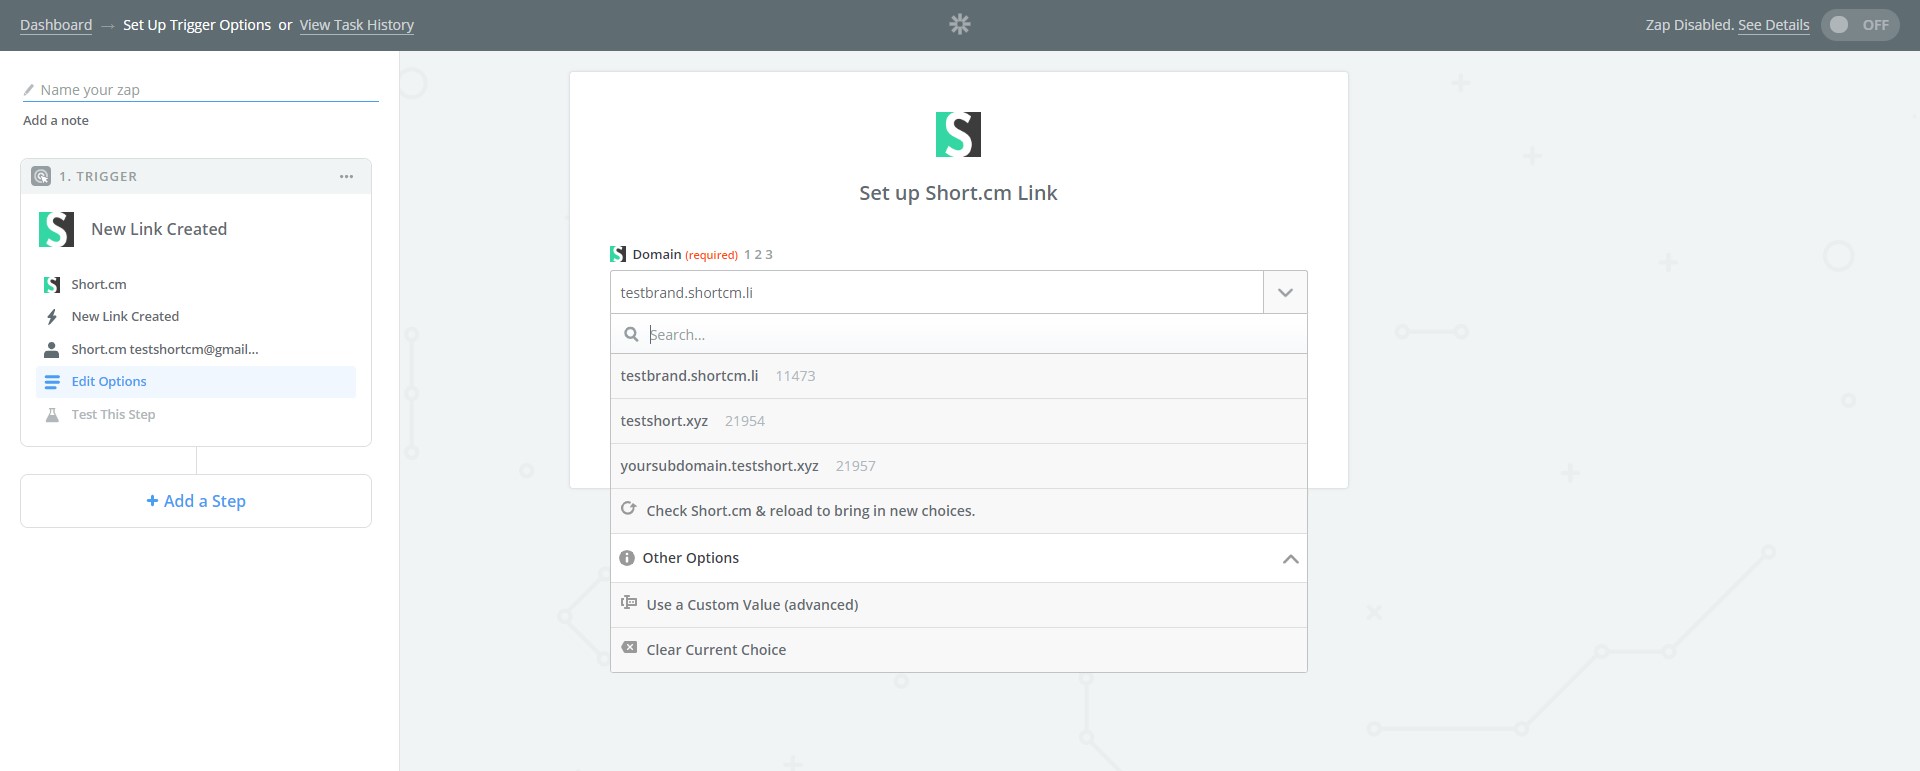Select testshort.xyz domain from list
The image size is (1920, 771).
pos(664,421)
